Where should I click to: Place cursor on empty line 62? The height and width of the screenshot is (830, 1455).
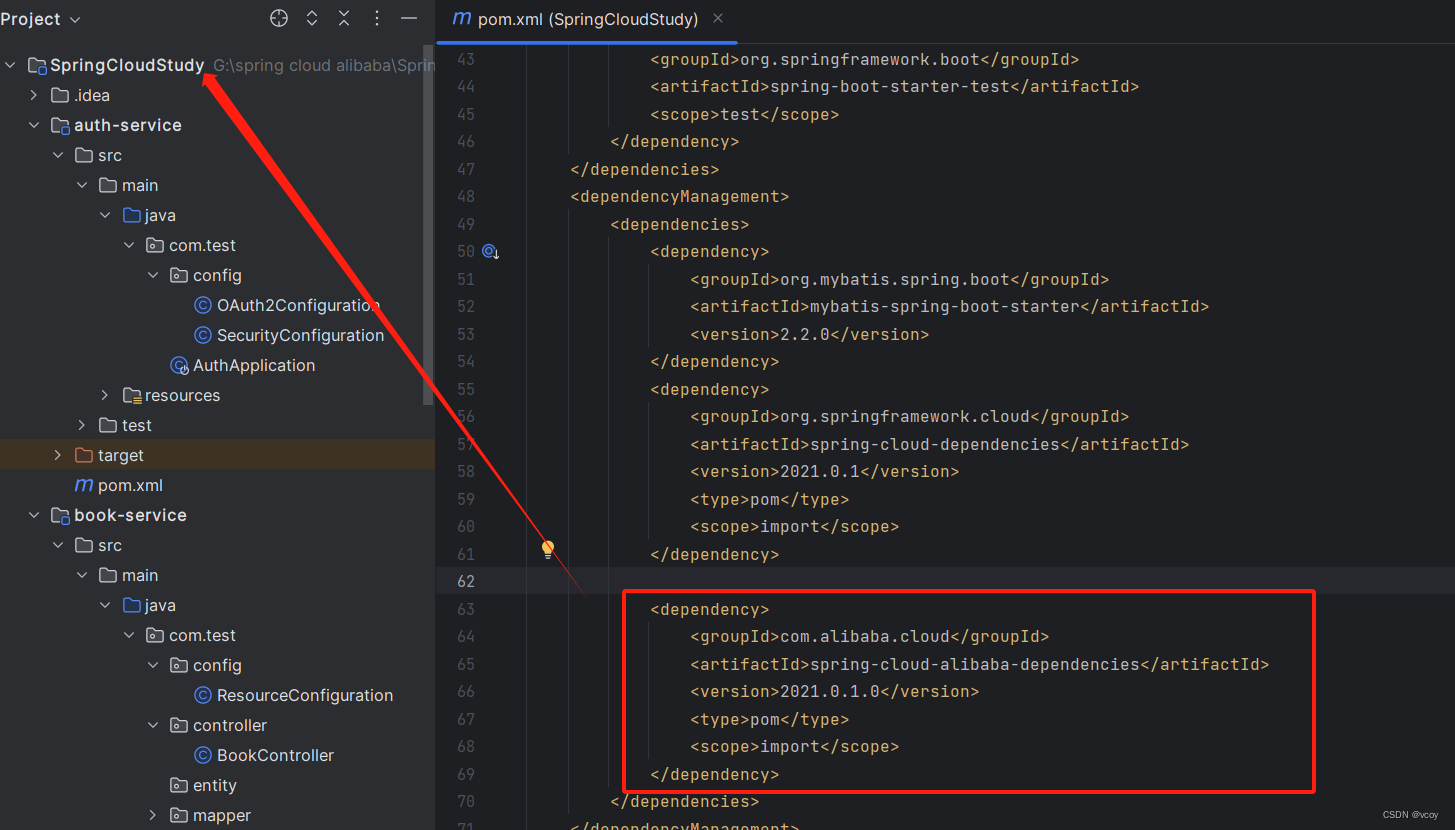pos(945,581)
